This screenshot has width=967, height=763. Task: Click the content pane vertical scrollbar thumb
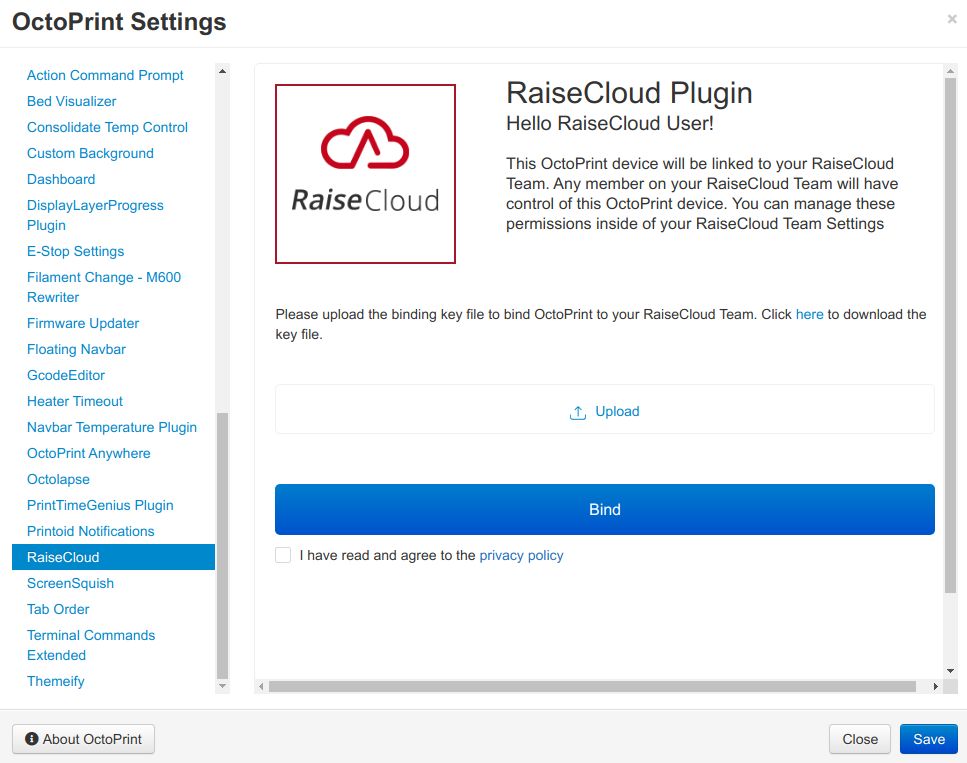point(950,336)
